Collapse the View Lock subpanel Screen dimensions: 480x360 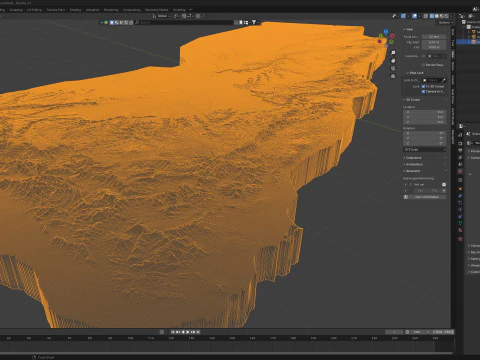[415, 73]
